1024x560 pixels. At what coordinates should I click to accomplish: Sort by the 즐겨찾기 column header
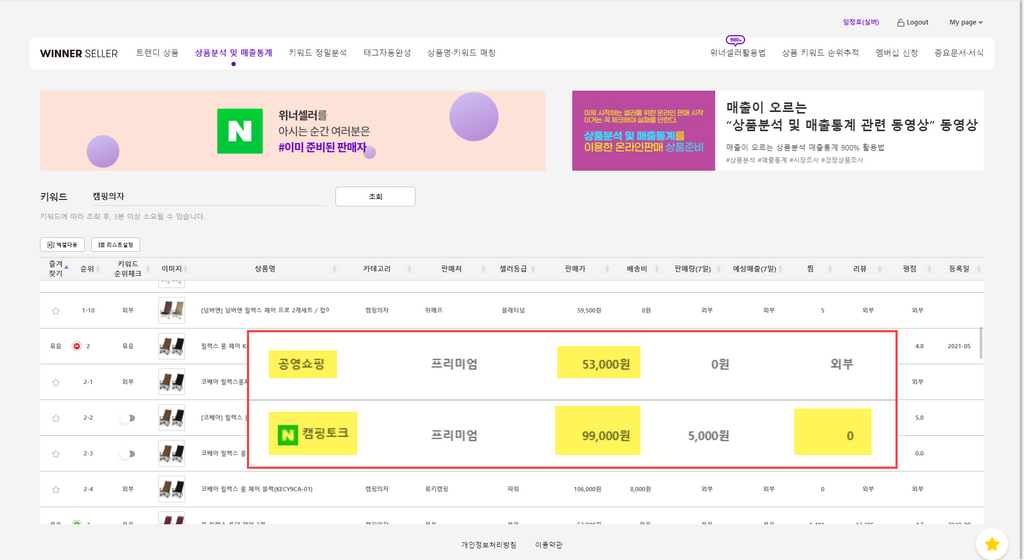pos(56,269)
